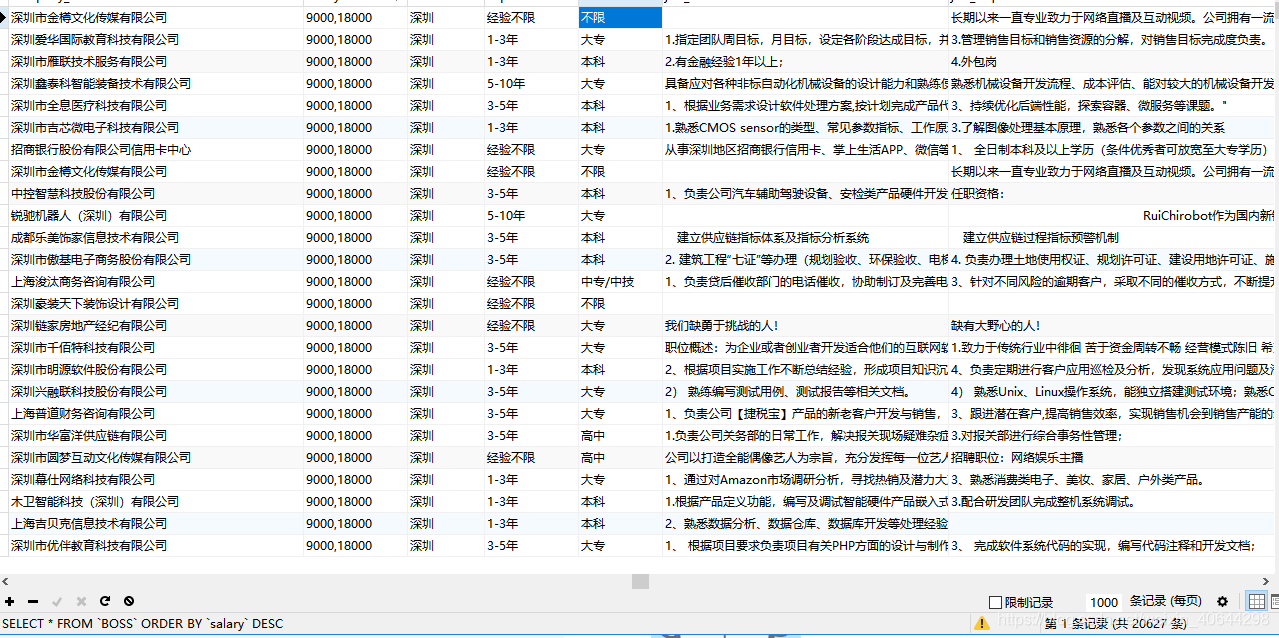
Task: Switch to grid view
Action: (x=1257, y=601)
